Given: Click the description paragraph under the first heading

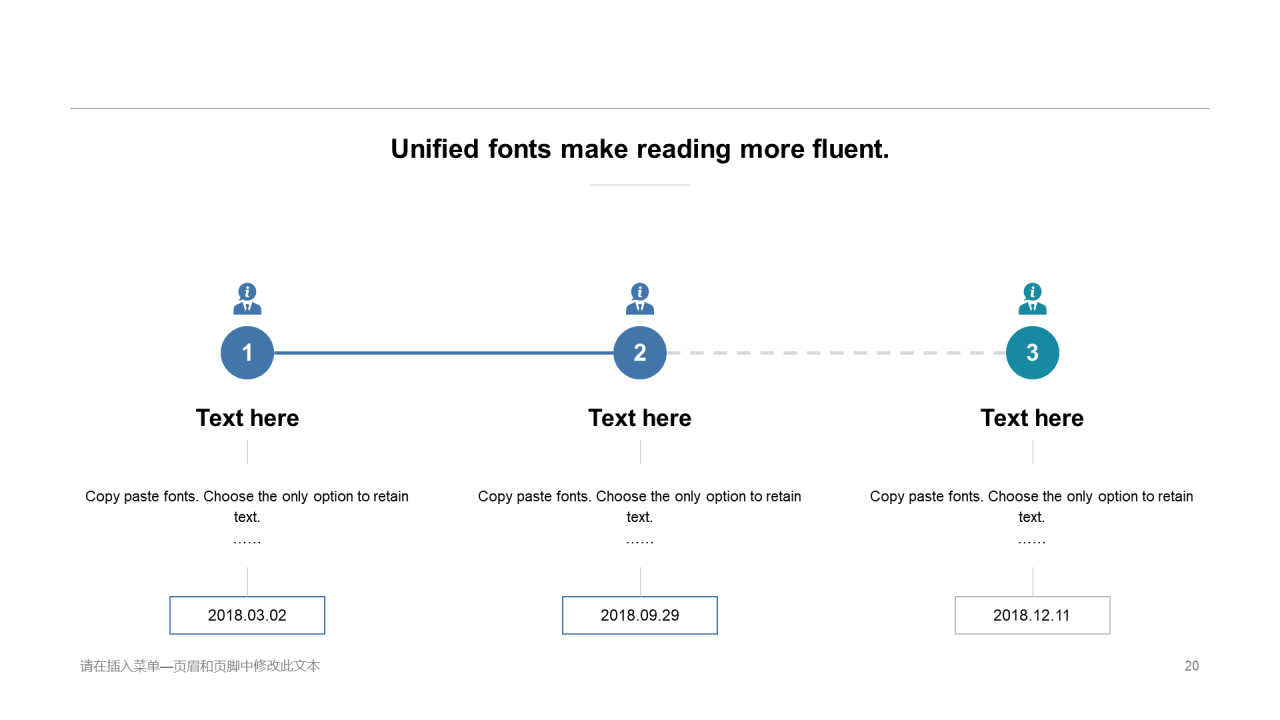Looking at the screenshot, I should coord(247,506).
